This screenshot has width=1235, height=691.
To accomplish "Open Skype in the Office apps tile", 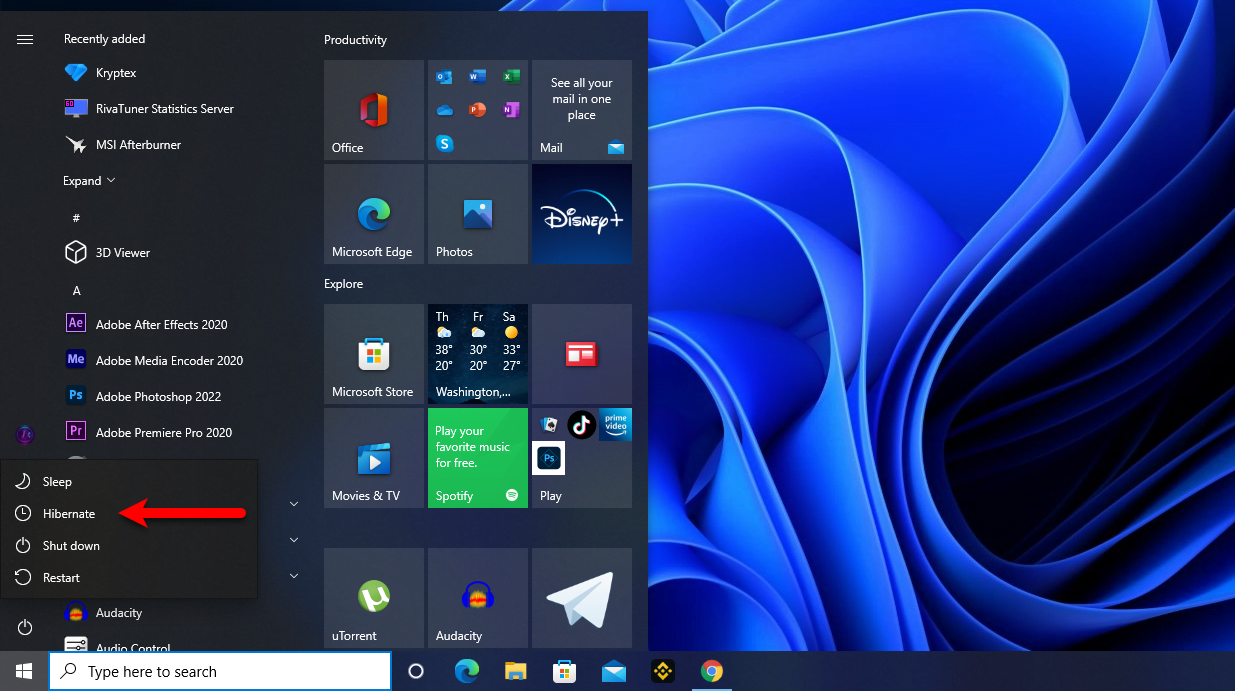I will coord(445,143).
